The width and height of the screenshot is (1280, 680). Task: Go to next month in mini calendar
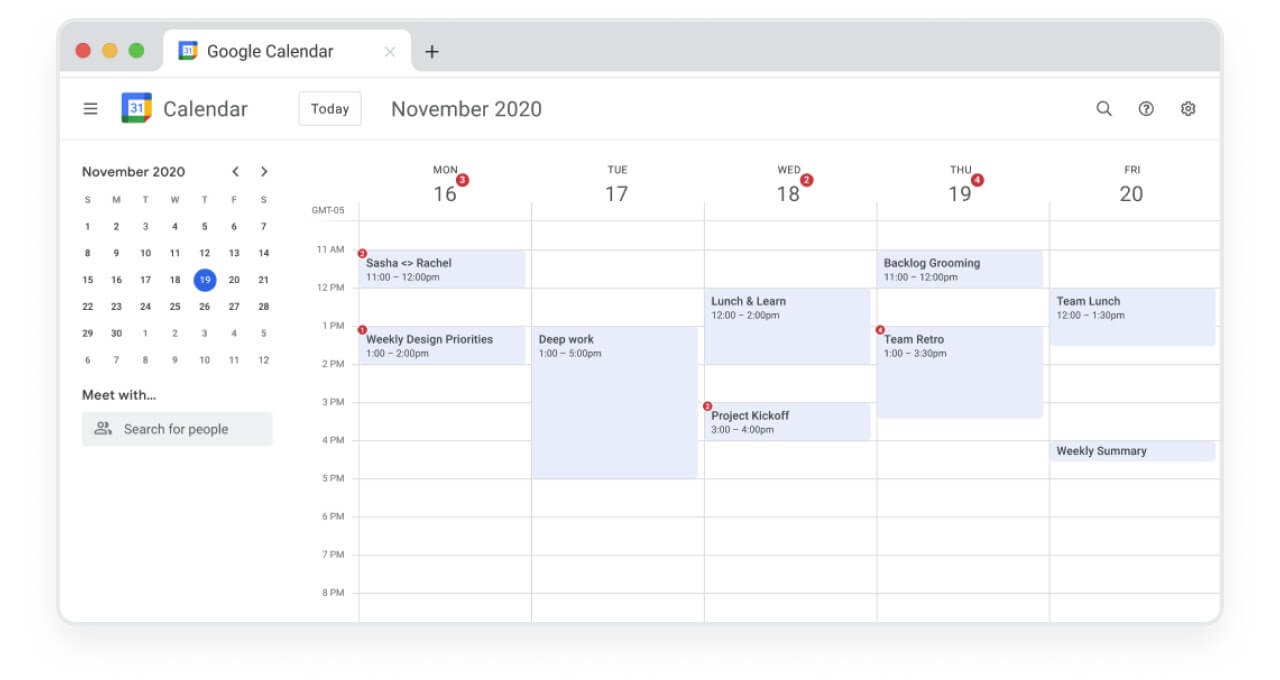[x=264, y=172]
